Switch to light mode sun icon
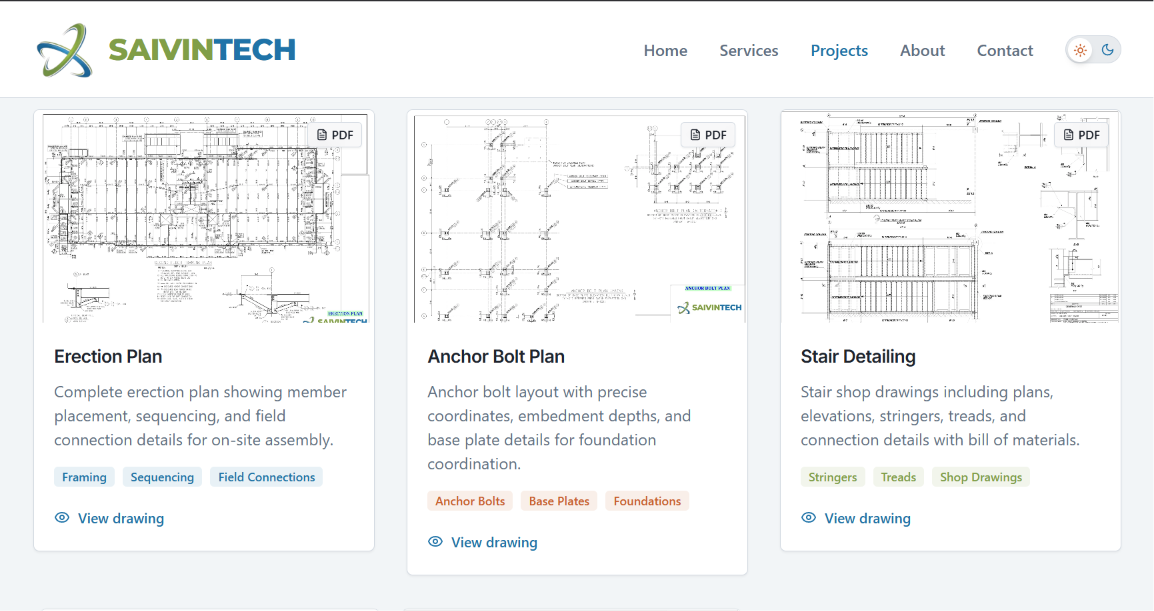1154x611 pixels. [x=1080, y=50]
